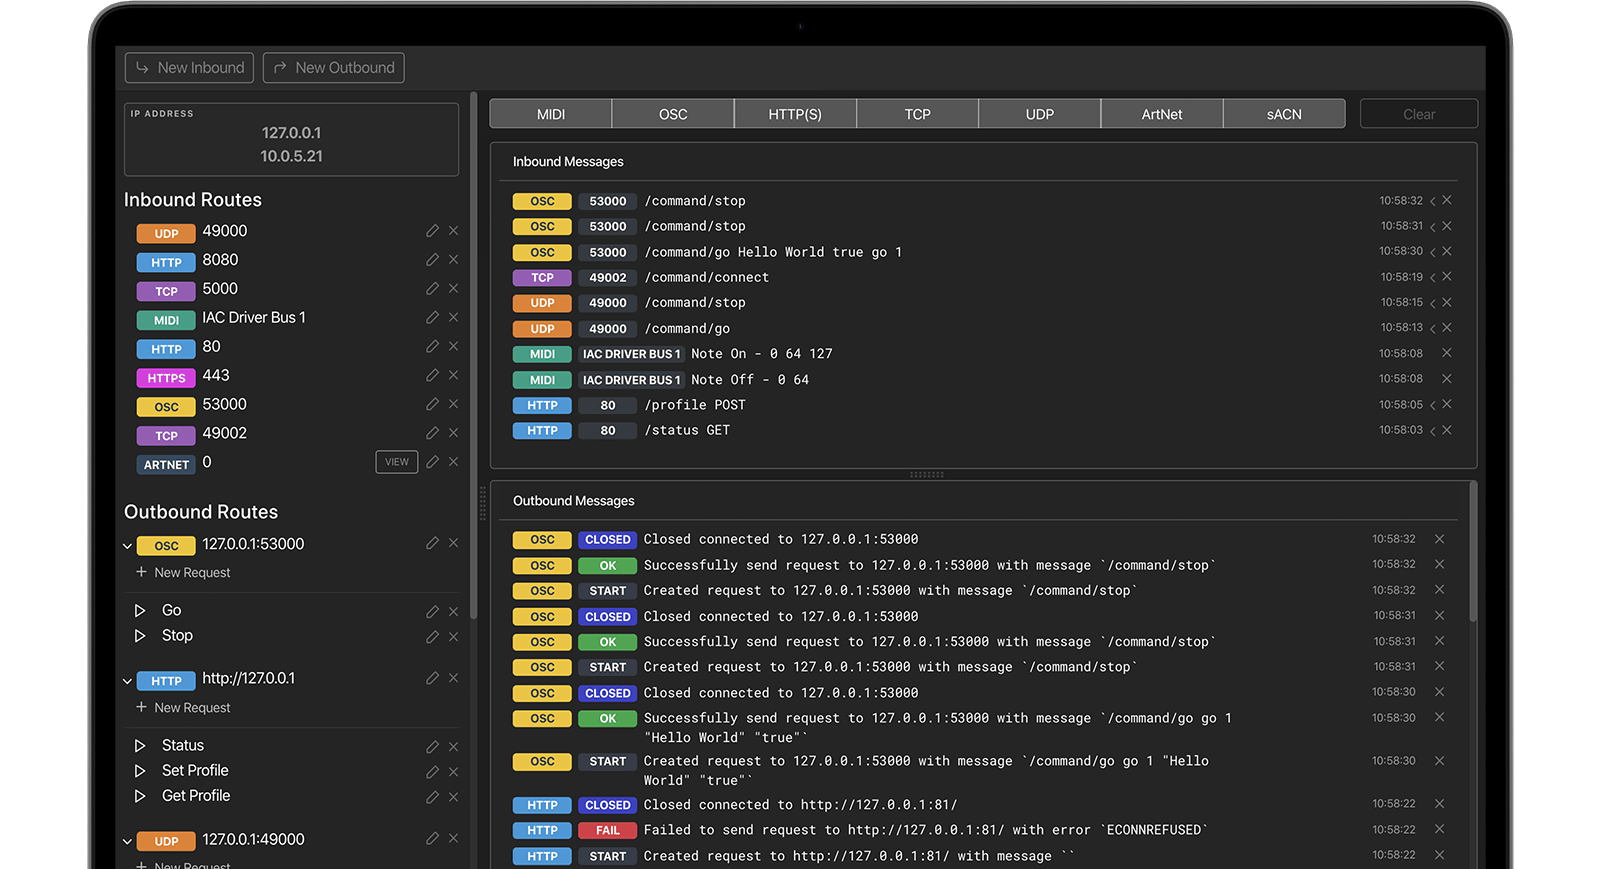Collapse the HTTP http://127.0.0.1 outbound route
The image size is (1601, 869).
127,681
